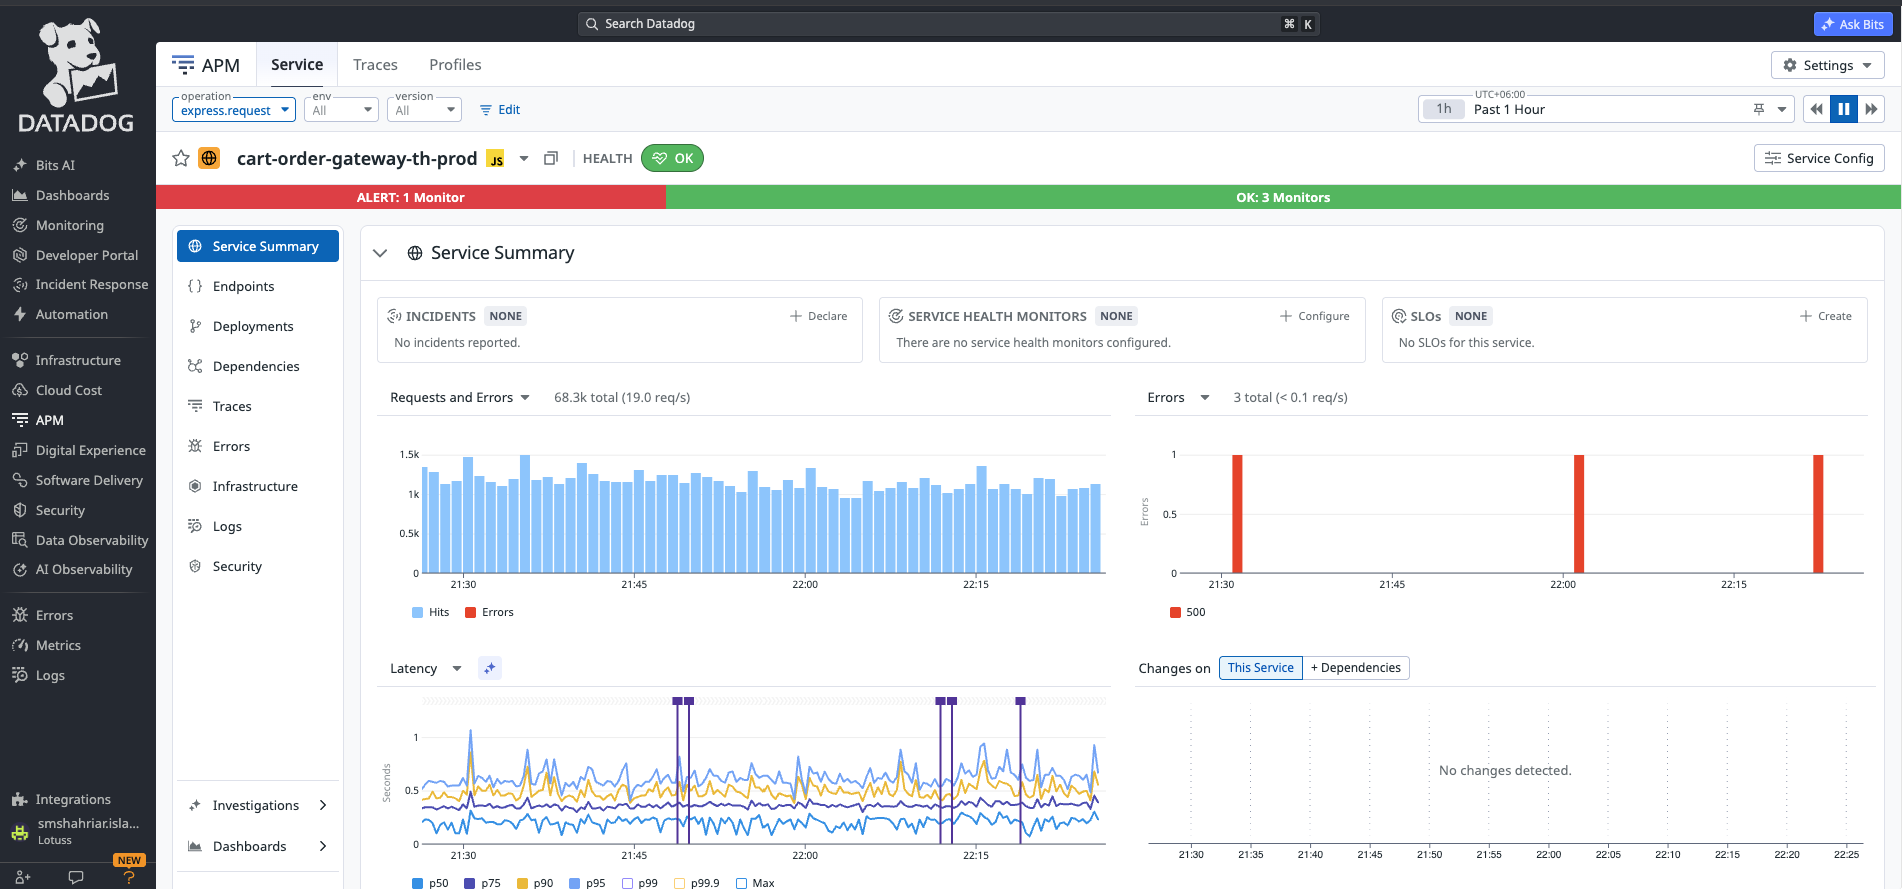This screenshot has height=889, width=1902.
Task: Open Bits AI in sidebar
Action: [x=55, y=165]
